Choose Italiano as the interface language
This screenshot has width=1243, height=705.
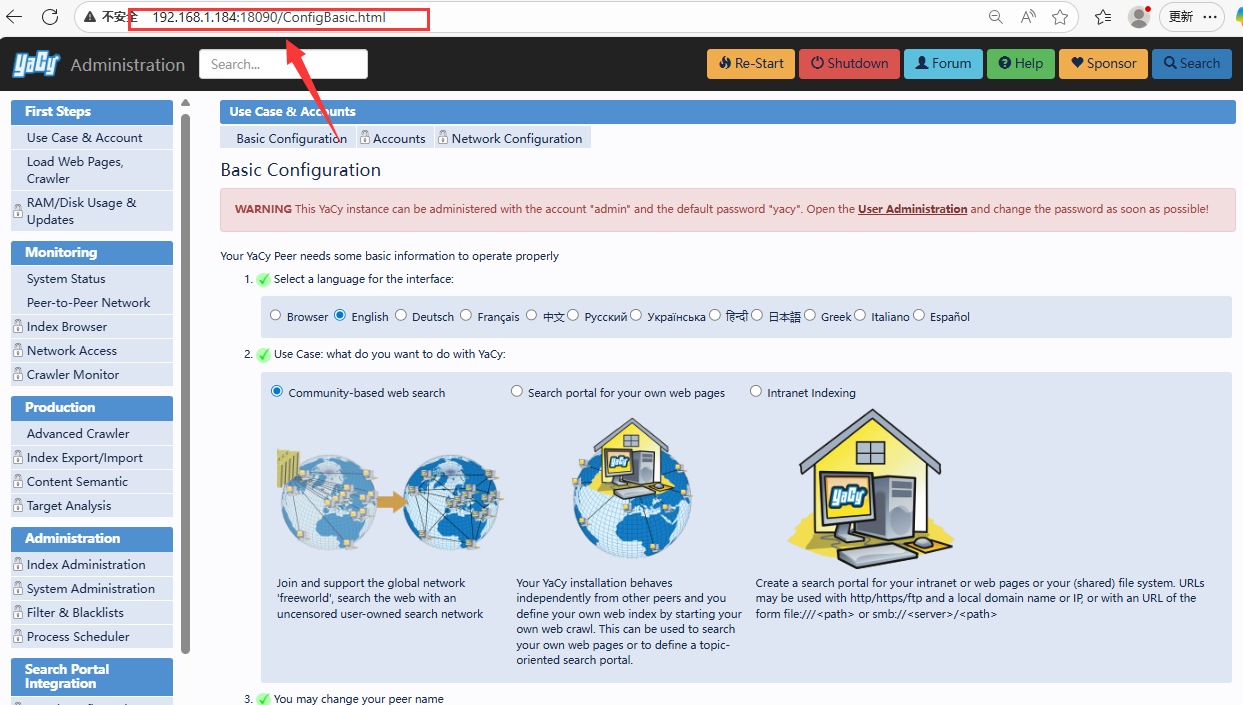coord(860,316)
